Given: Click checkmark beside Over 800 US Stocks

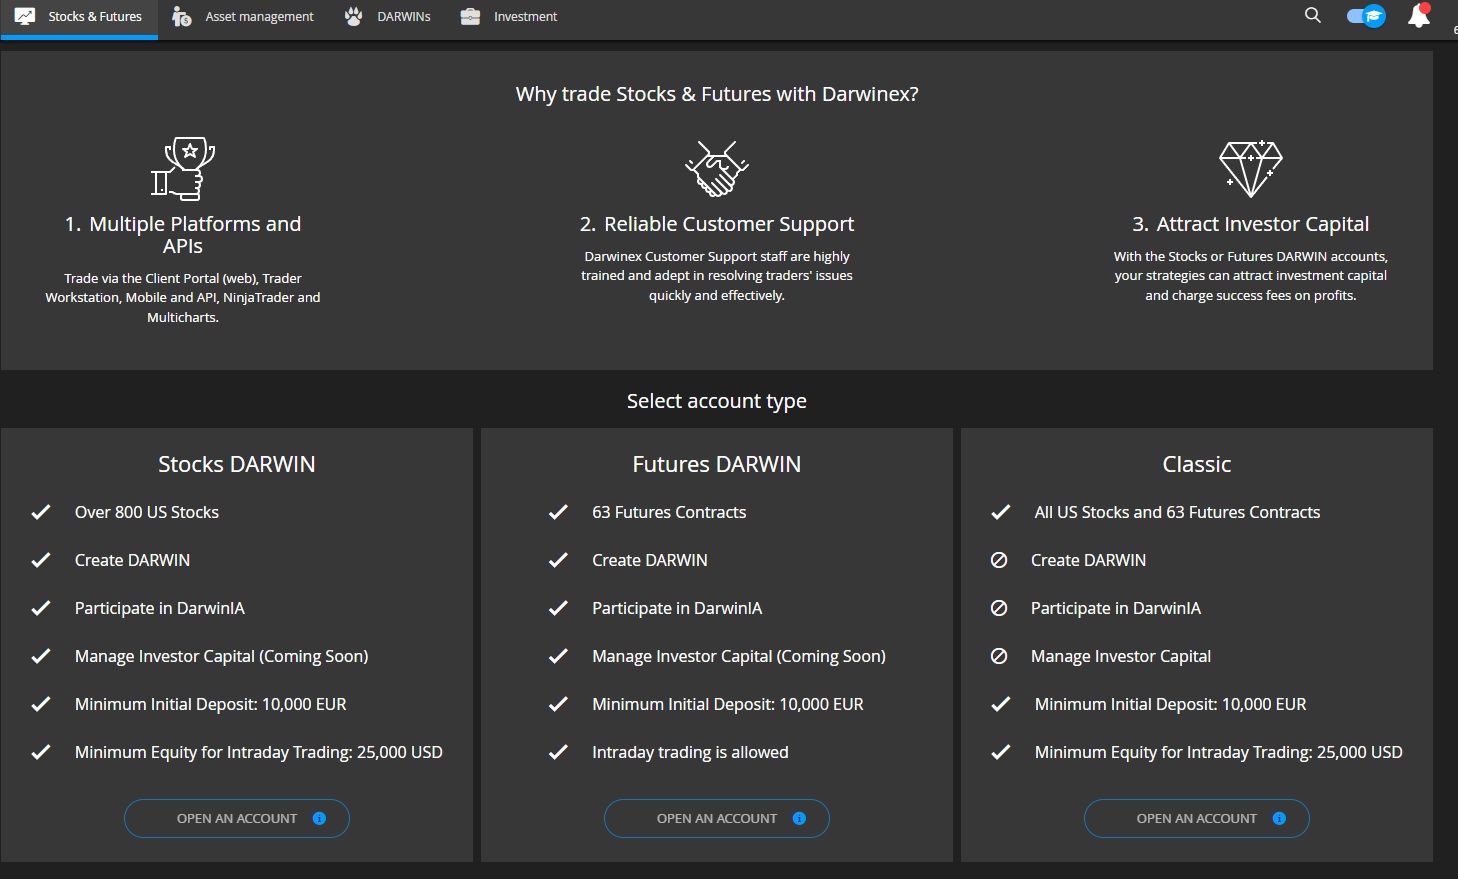Looking at the screenshot, I should [41, 512].
